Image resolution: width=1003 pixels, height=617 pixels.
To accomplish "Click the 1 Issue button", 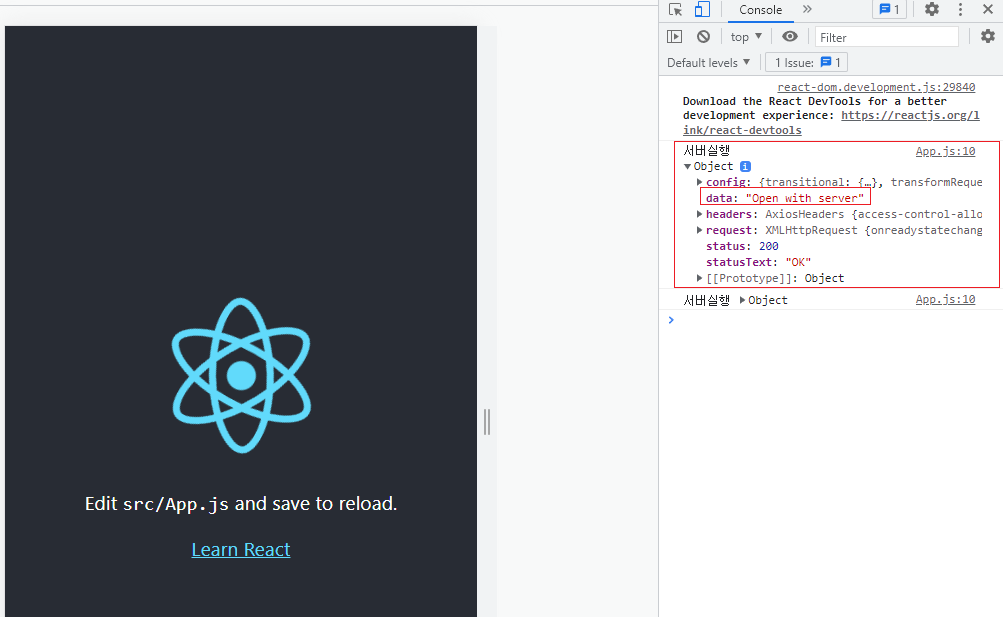I will click(807, 63).
